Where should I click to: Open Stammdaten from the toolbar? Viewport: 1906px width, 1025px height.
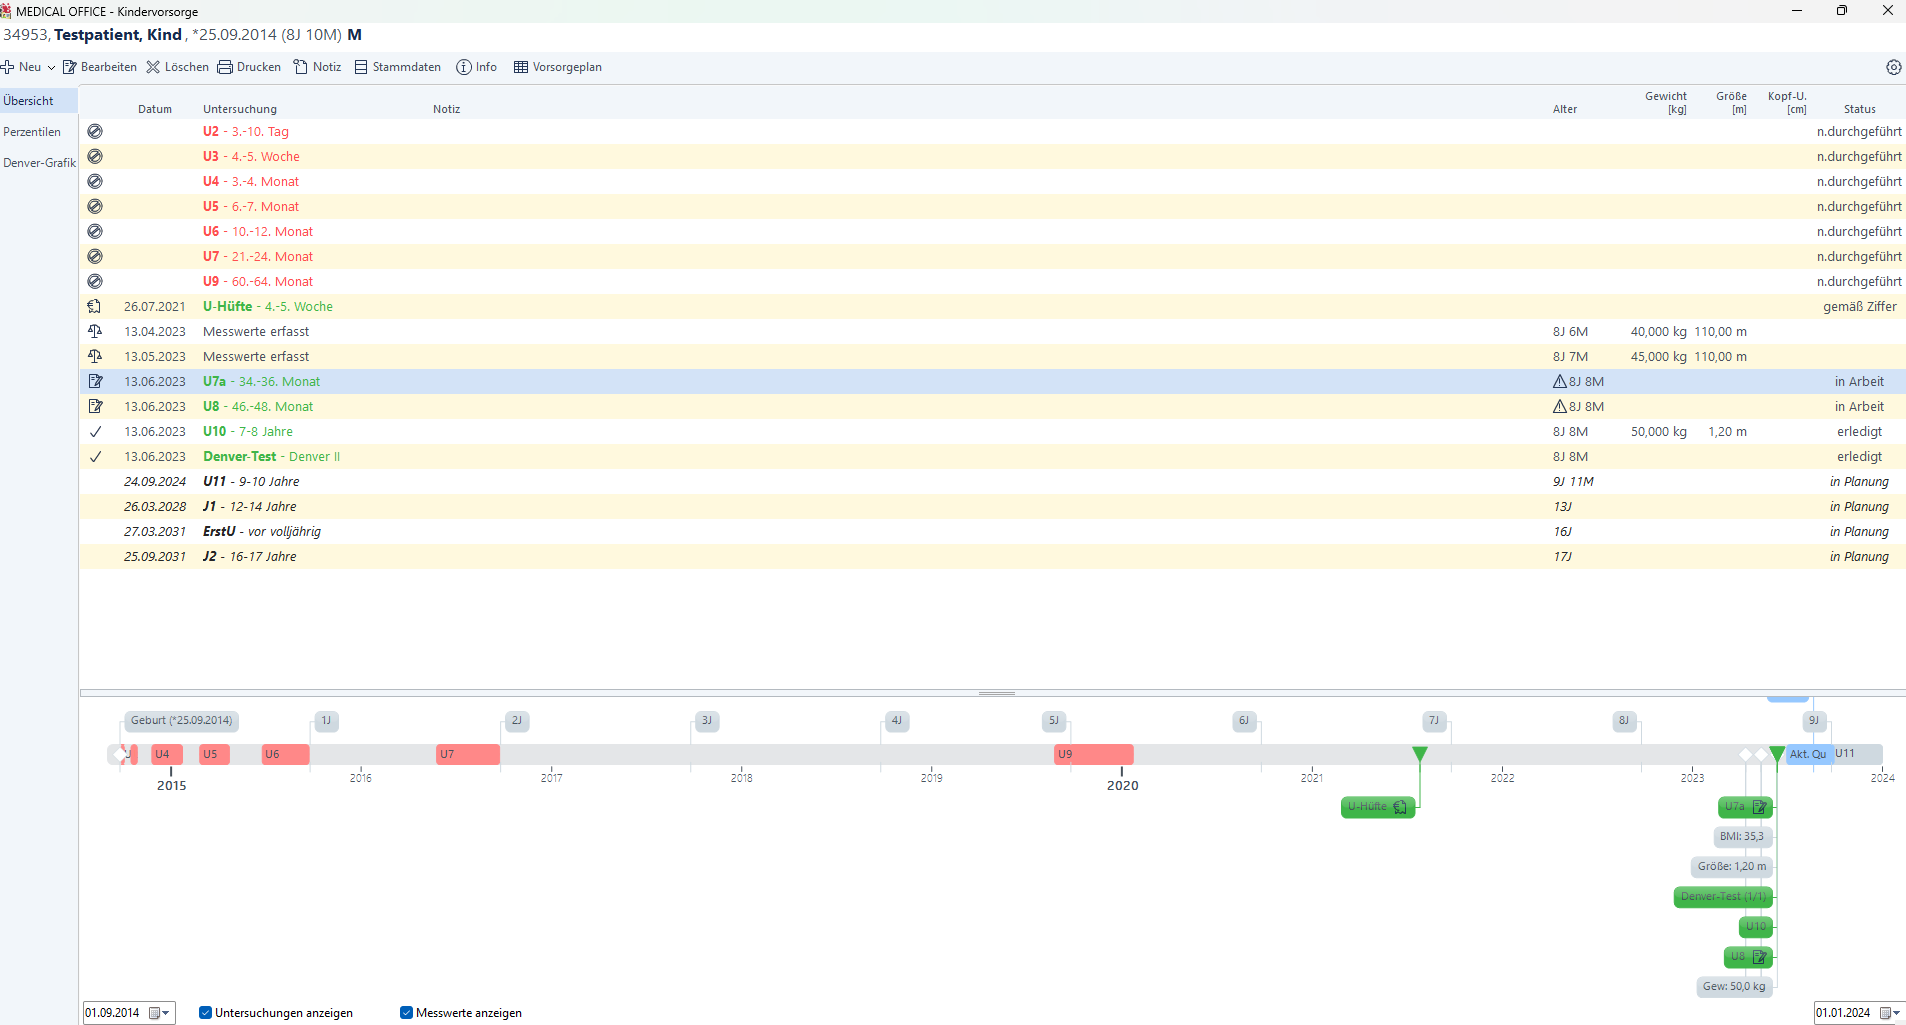397,67
